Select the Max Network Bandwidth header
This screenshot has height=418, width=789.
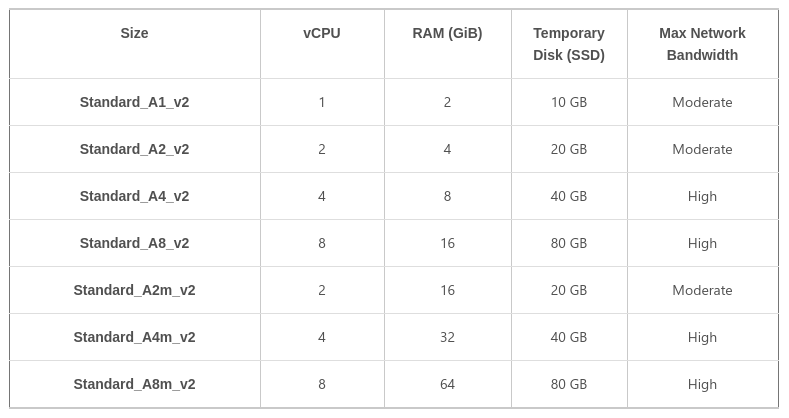click(702, 44)
